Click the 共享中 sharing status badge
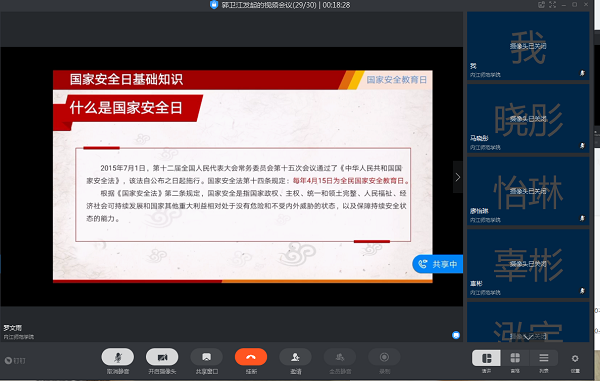This screenshot has width=600, height=381. pyautogui.click(x=438, y=264)
